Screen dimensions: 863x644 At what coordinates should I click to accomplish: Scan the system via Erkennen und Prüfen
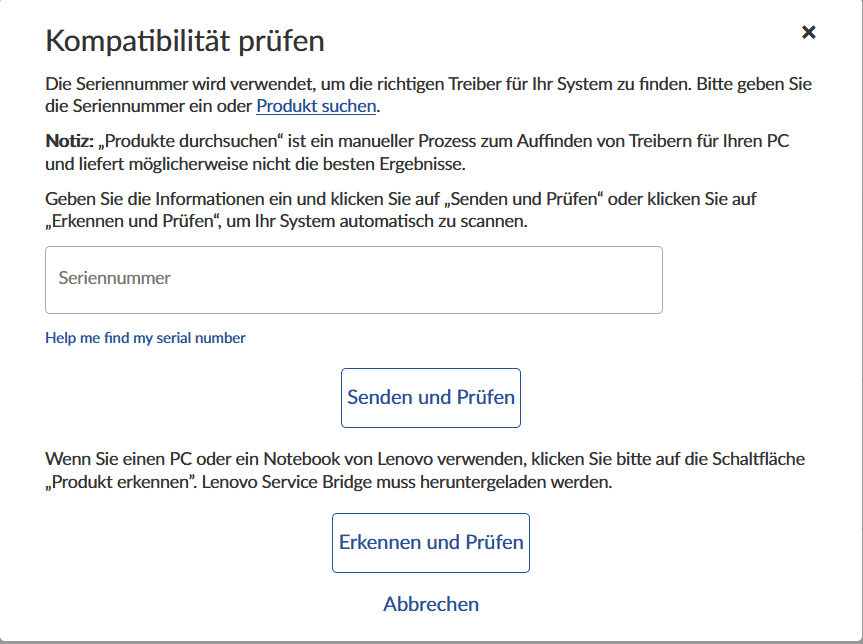point(431,543)
